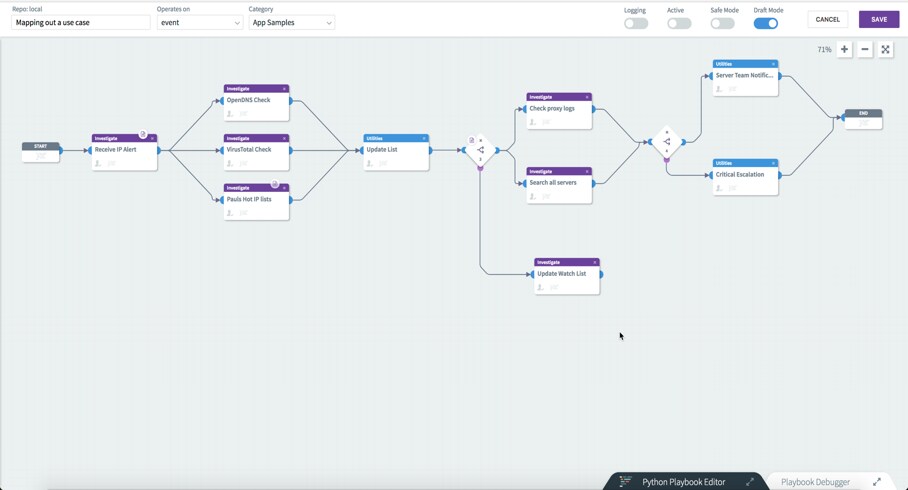Select the END block
Viewport: 908px width, 490px height.
pos(863,119)
